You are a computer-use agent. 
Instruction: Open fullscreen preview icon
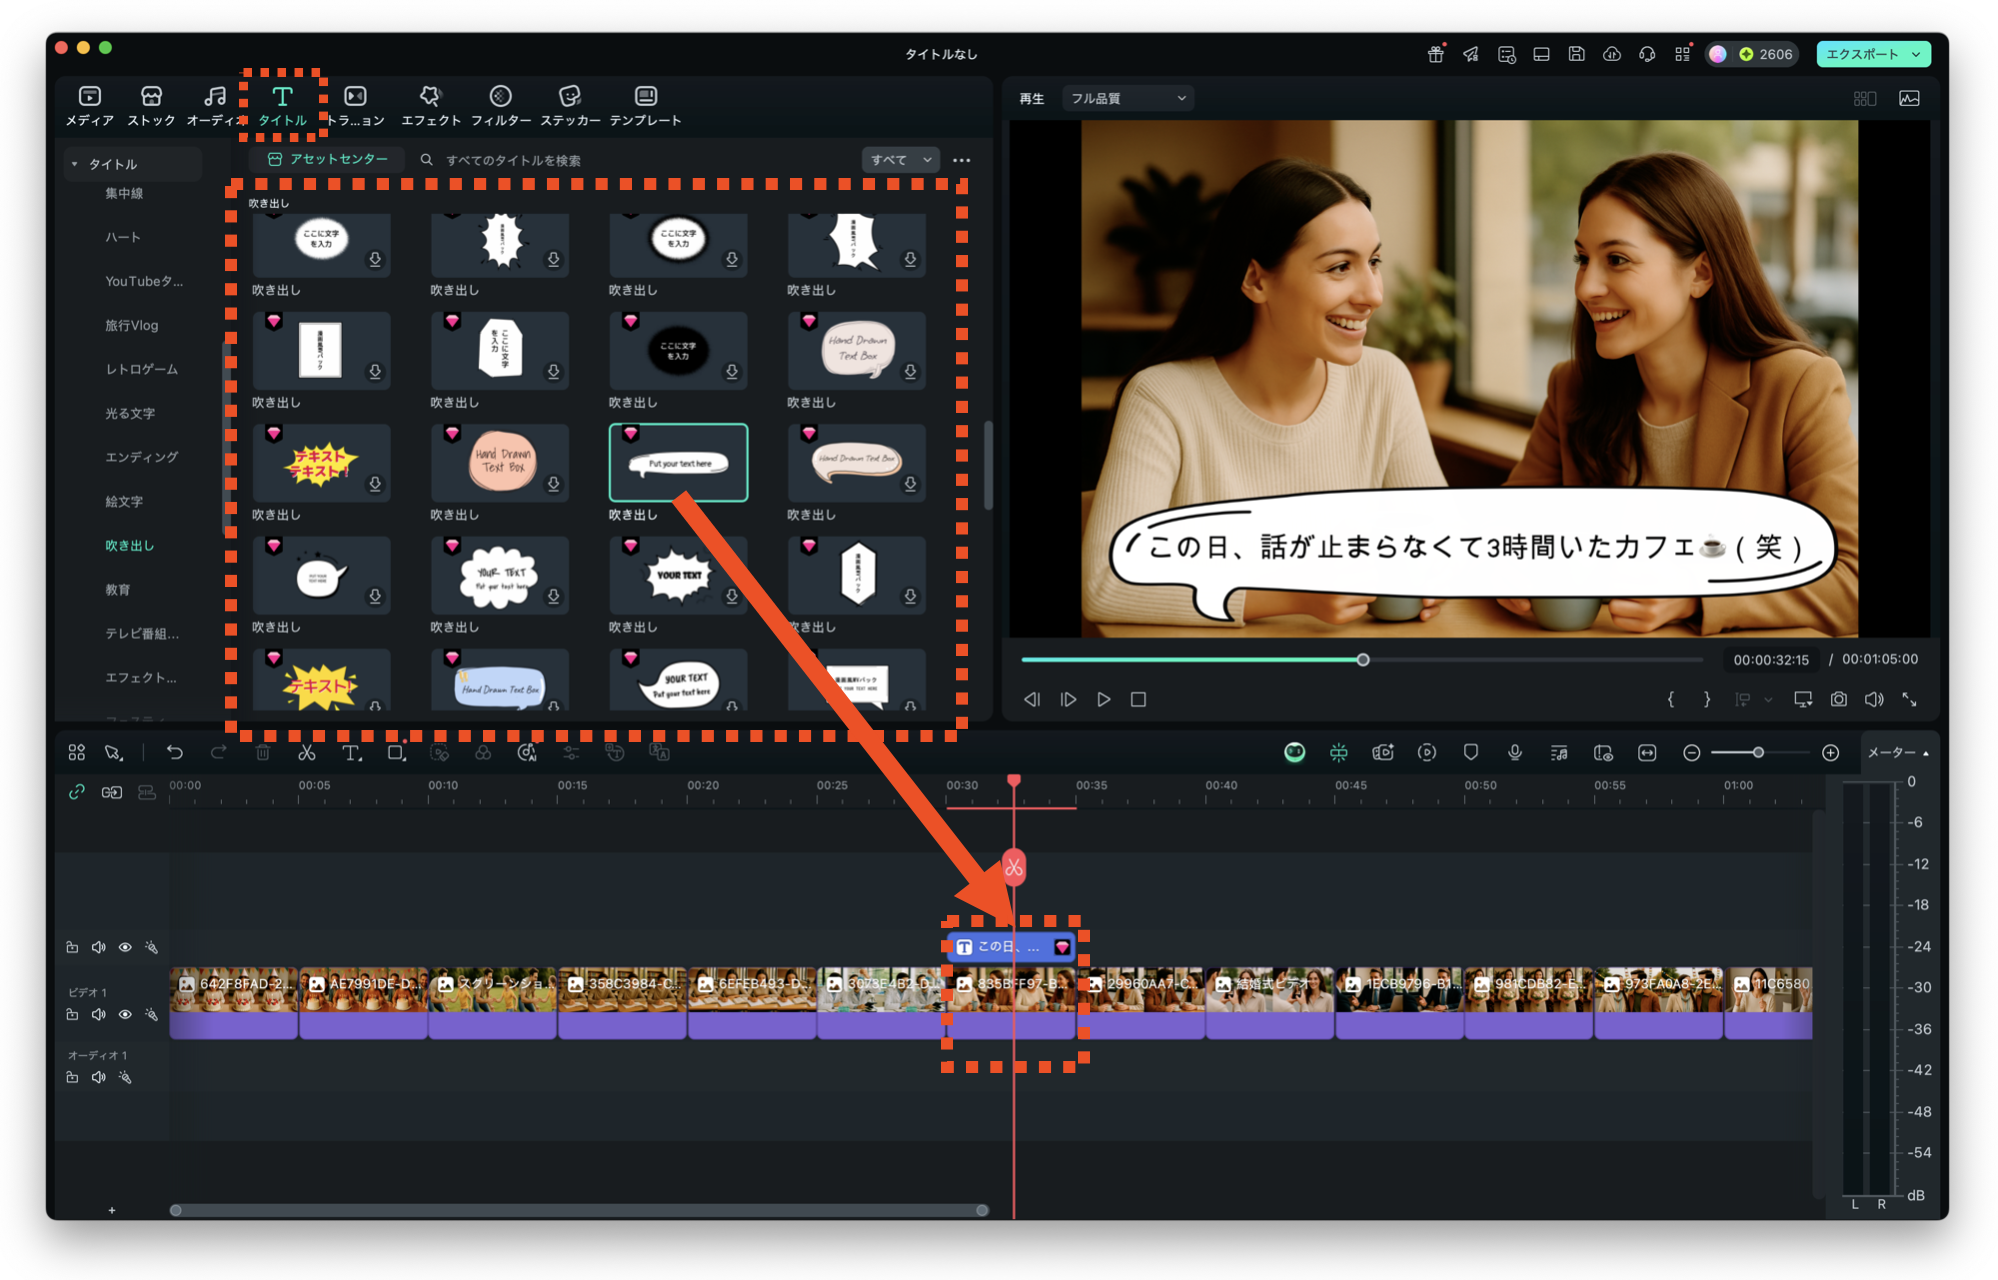click(1909, 699)
